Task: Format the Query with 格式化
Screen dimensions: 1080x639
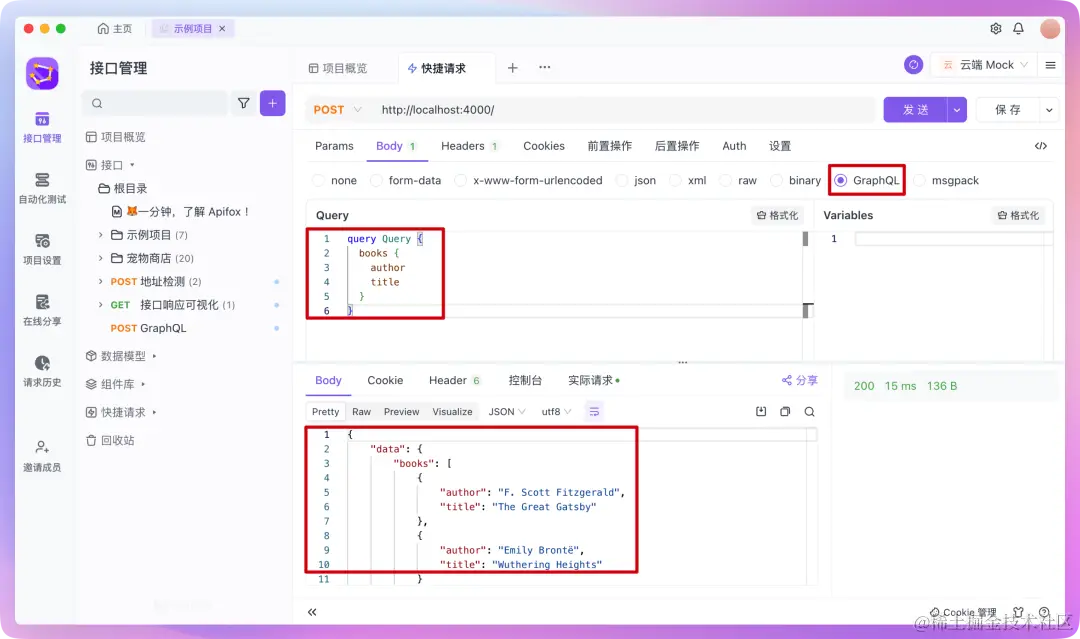Action: pyautogui.click(x=777, y=216)
